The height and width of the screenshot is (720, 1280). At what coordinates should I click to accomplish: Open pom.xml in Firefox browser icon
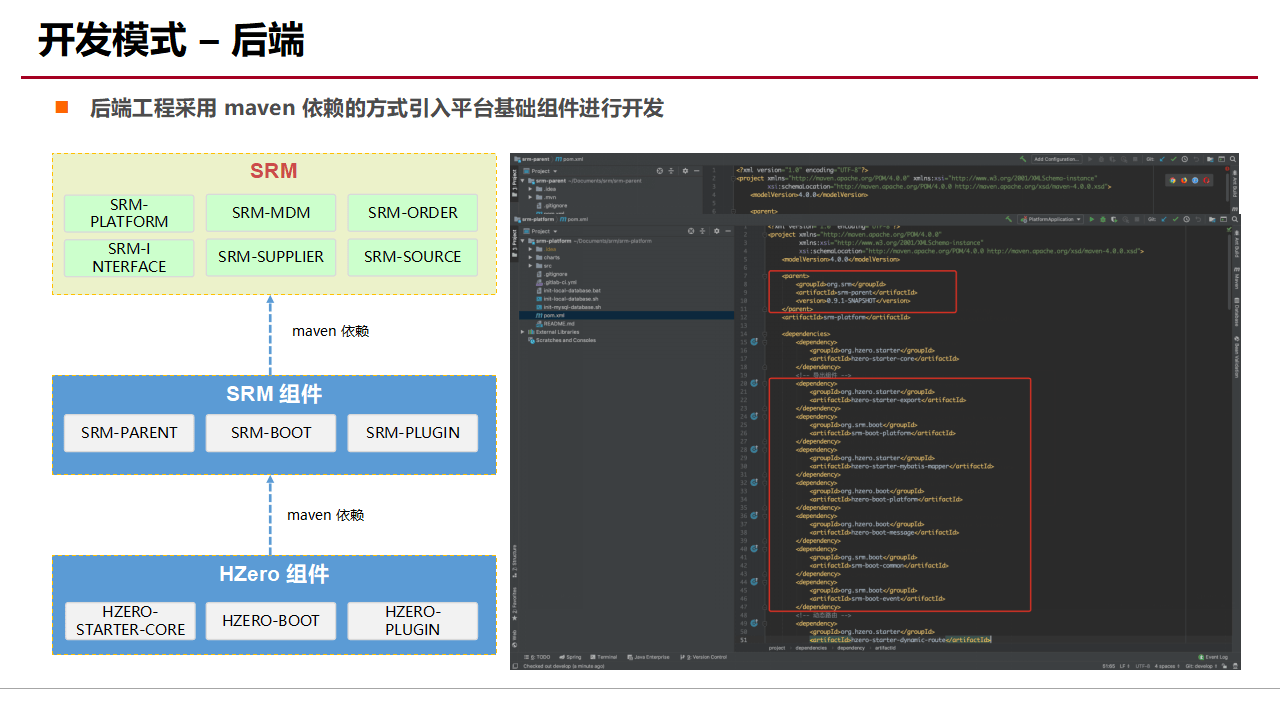[x=1184, y=180]
